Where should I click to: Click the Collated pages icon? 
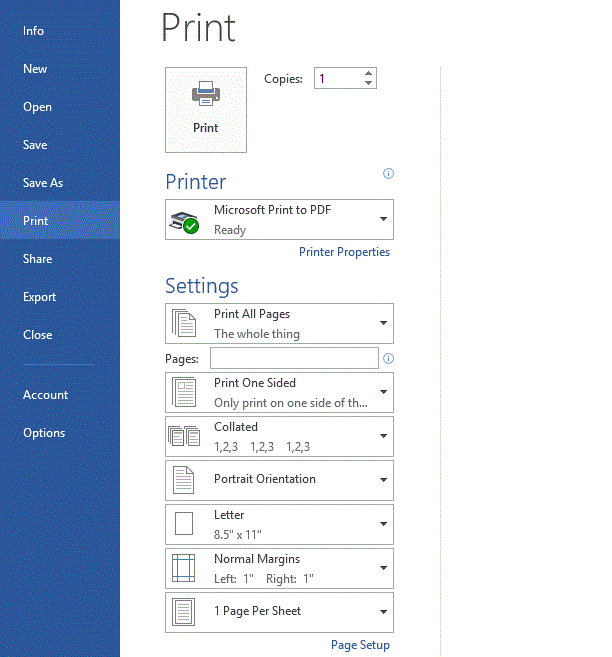coord(184,436)
